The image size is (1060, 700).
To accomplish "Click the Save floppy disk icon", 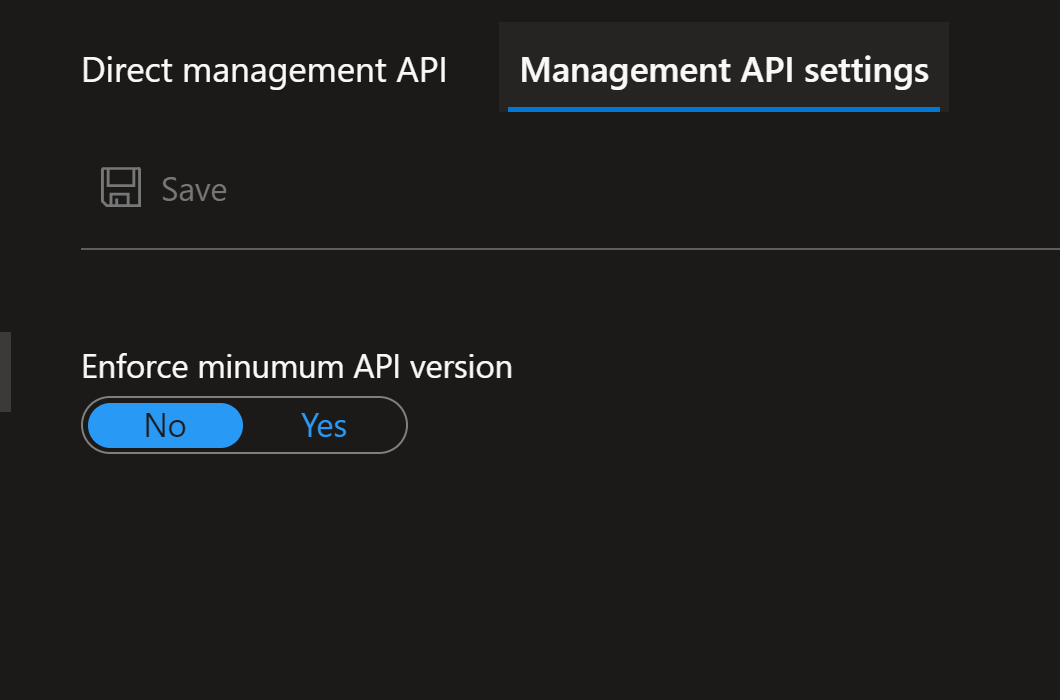I will 121,188.
